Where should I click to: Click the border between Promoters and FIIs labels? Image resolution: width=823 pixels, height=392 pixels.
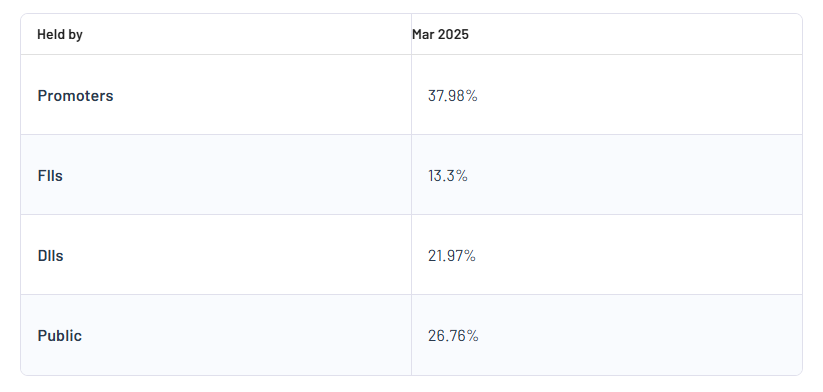pyautogui.click(x=216, y=134)
